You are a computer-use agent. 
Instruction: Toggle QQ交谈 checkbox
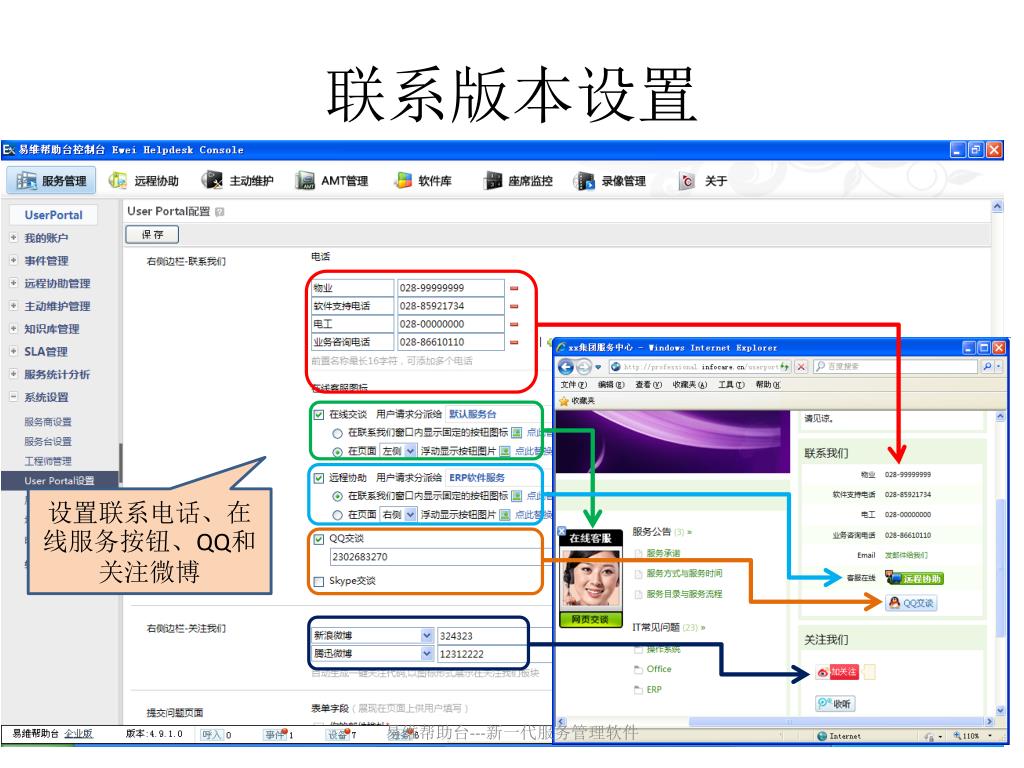[x=319, y=539]
